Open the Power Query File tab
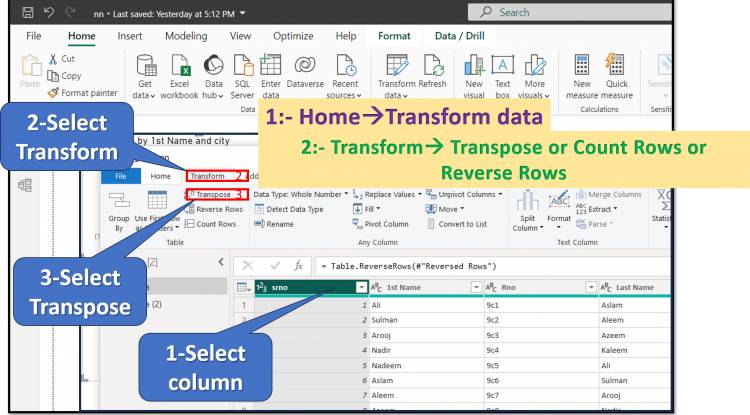 point(121,176)
